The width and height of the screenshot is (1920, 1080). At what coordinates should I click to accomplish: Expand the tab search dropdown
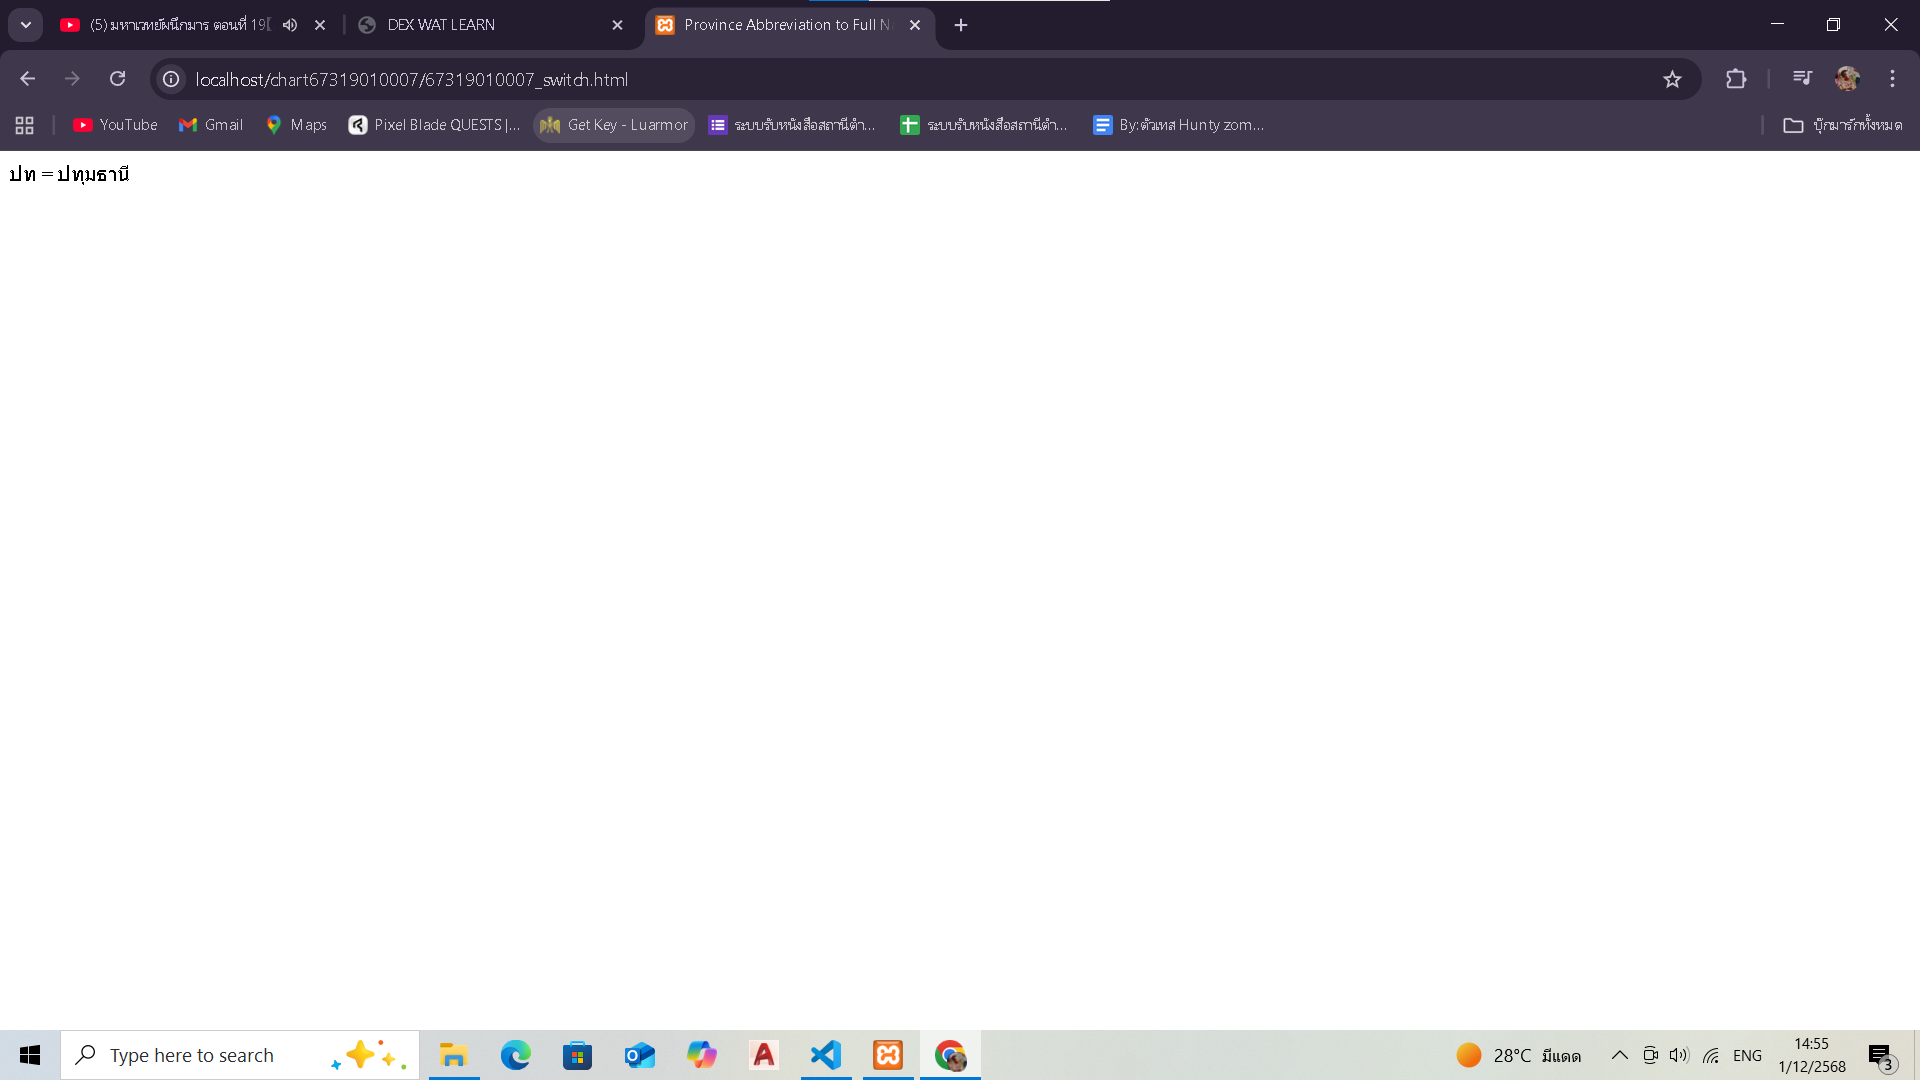coord(26,25)
